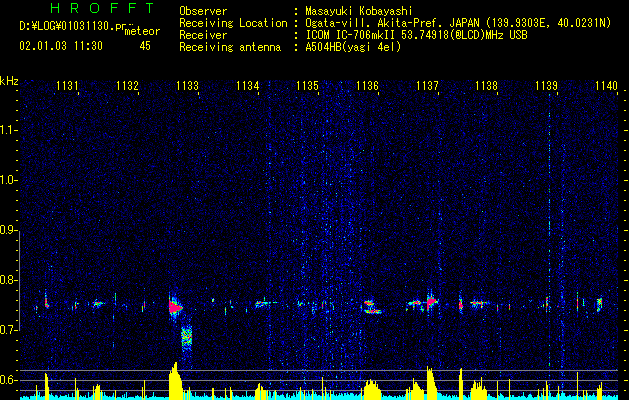Click the Observer name Masayuki Kobayashi
629x400 pixels.
(x=359, y=11)
